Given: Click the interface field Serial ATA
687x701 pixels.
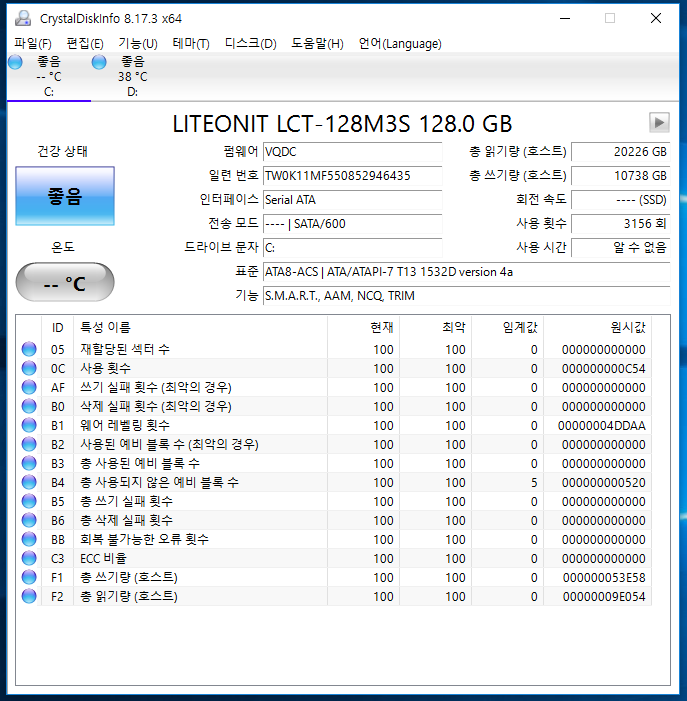Looking at the screenshot, I should click(352, 200).
